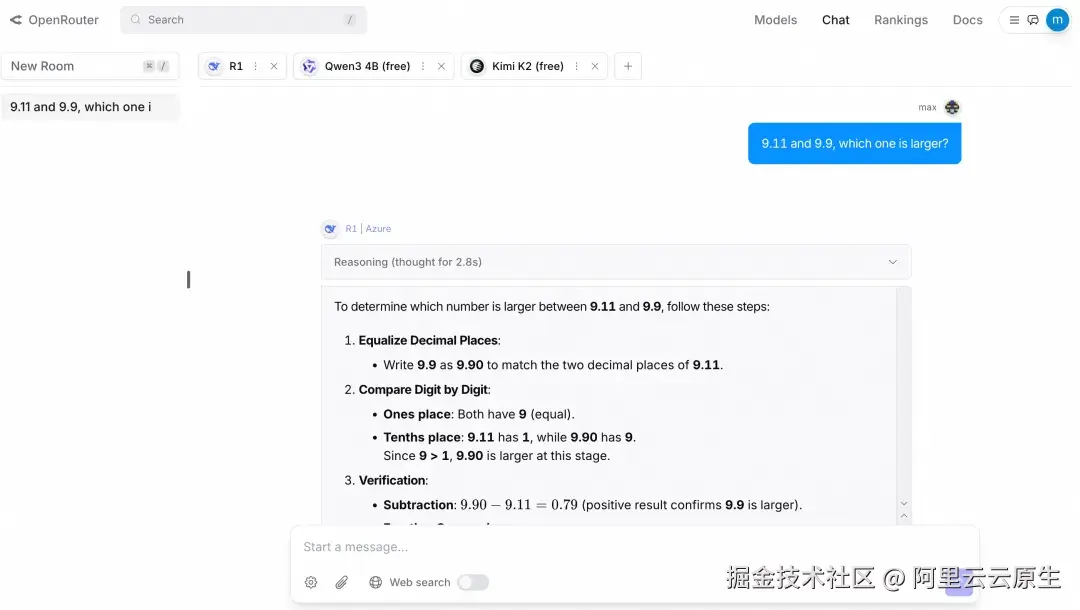Click the R1 model avatar icon

(x=213, y=66)
